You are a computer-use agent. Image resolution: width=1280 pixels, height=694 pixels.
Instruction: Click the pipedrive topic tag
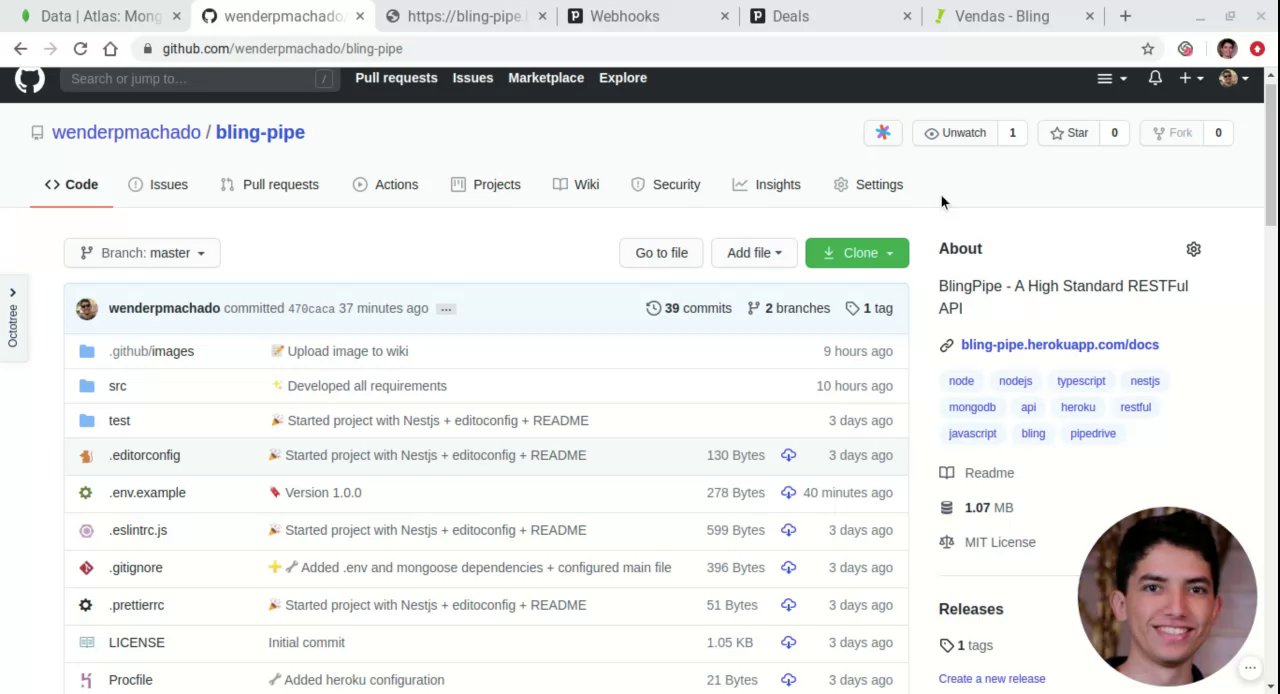point(1093,433)
